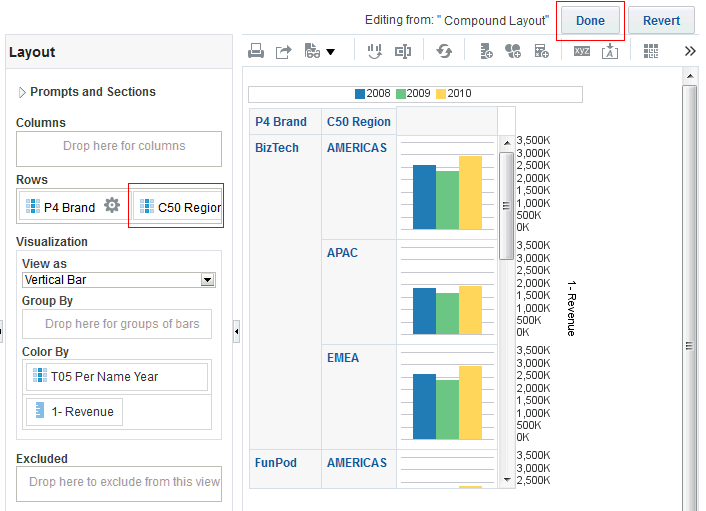
Task: Click the grid layout icon in toolbar
Action: click(651, 50)
